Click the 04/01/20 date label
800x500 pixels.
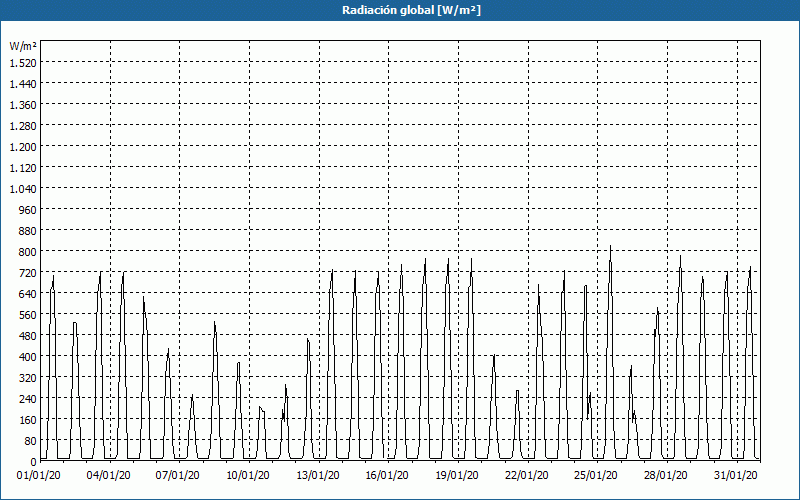click(x=108, y=475)
